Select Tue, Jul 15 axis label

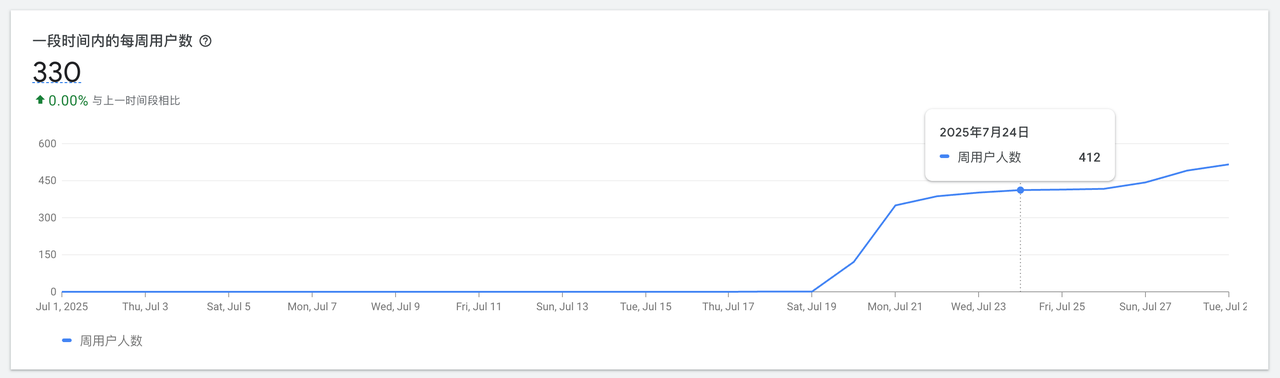645,306
